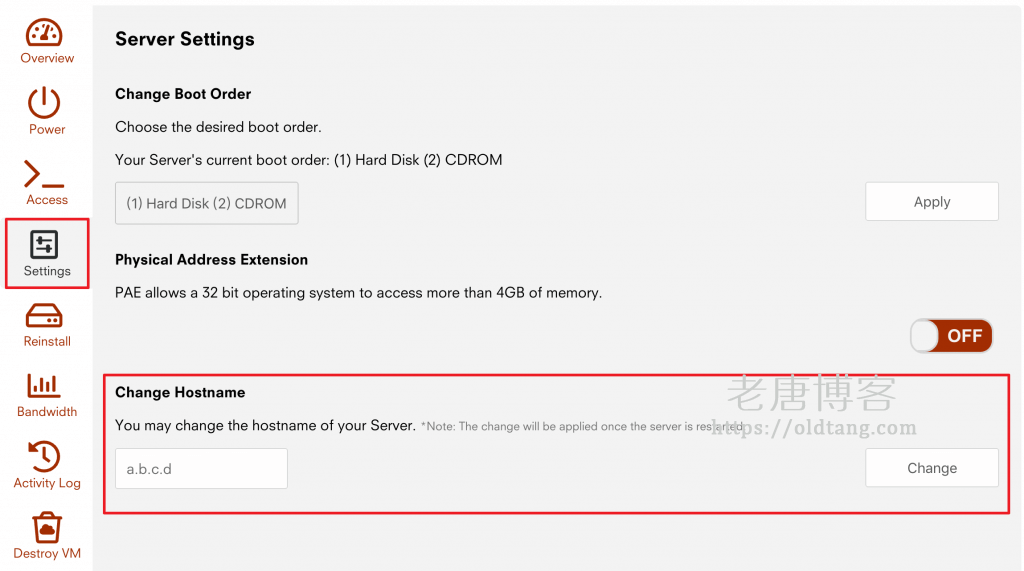
Task: Click the Change Hostname section heading
Action: [x=180, y=392]
